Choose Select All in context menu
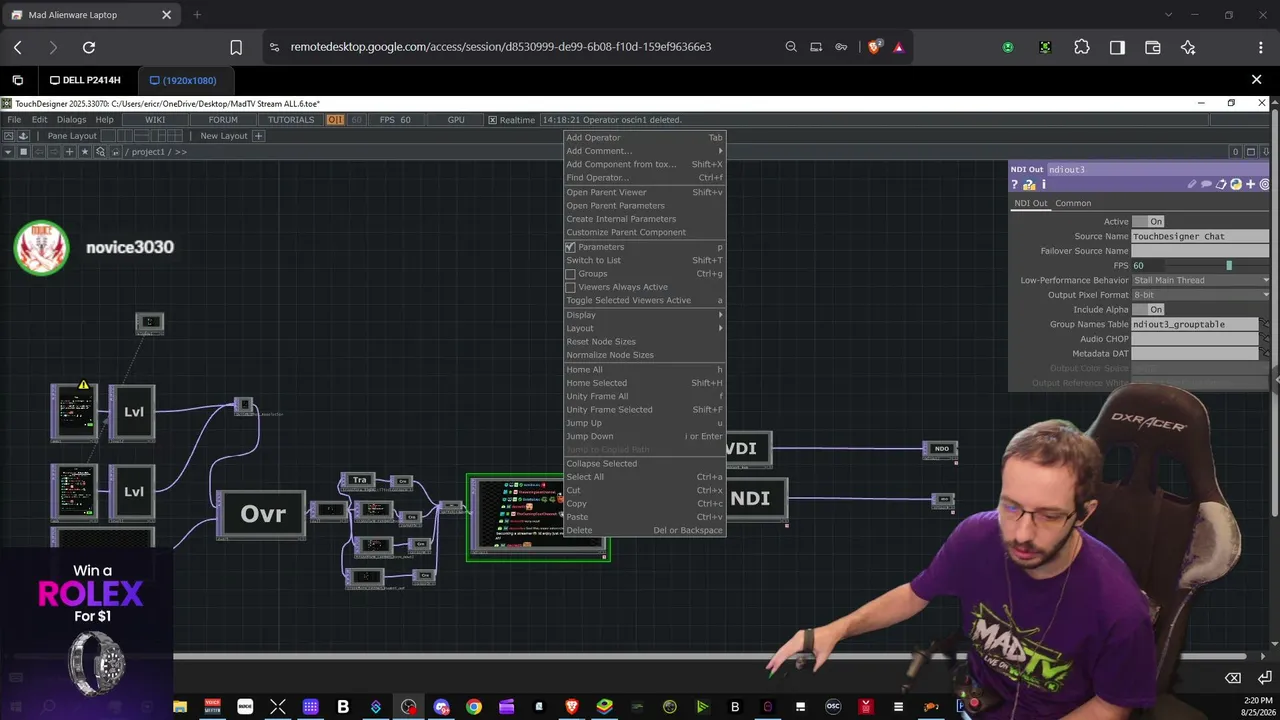The height and width of the screenshot is (720, 1280). 644,477
